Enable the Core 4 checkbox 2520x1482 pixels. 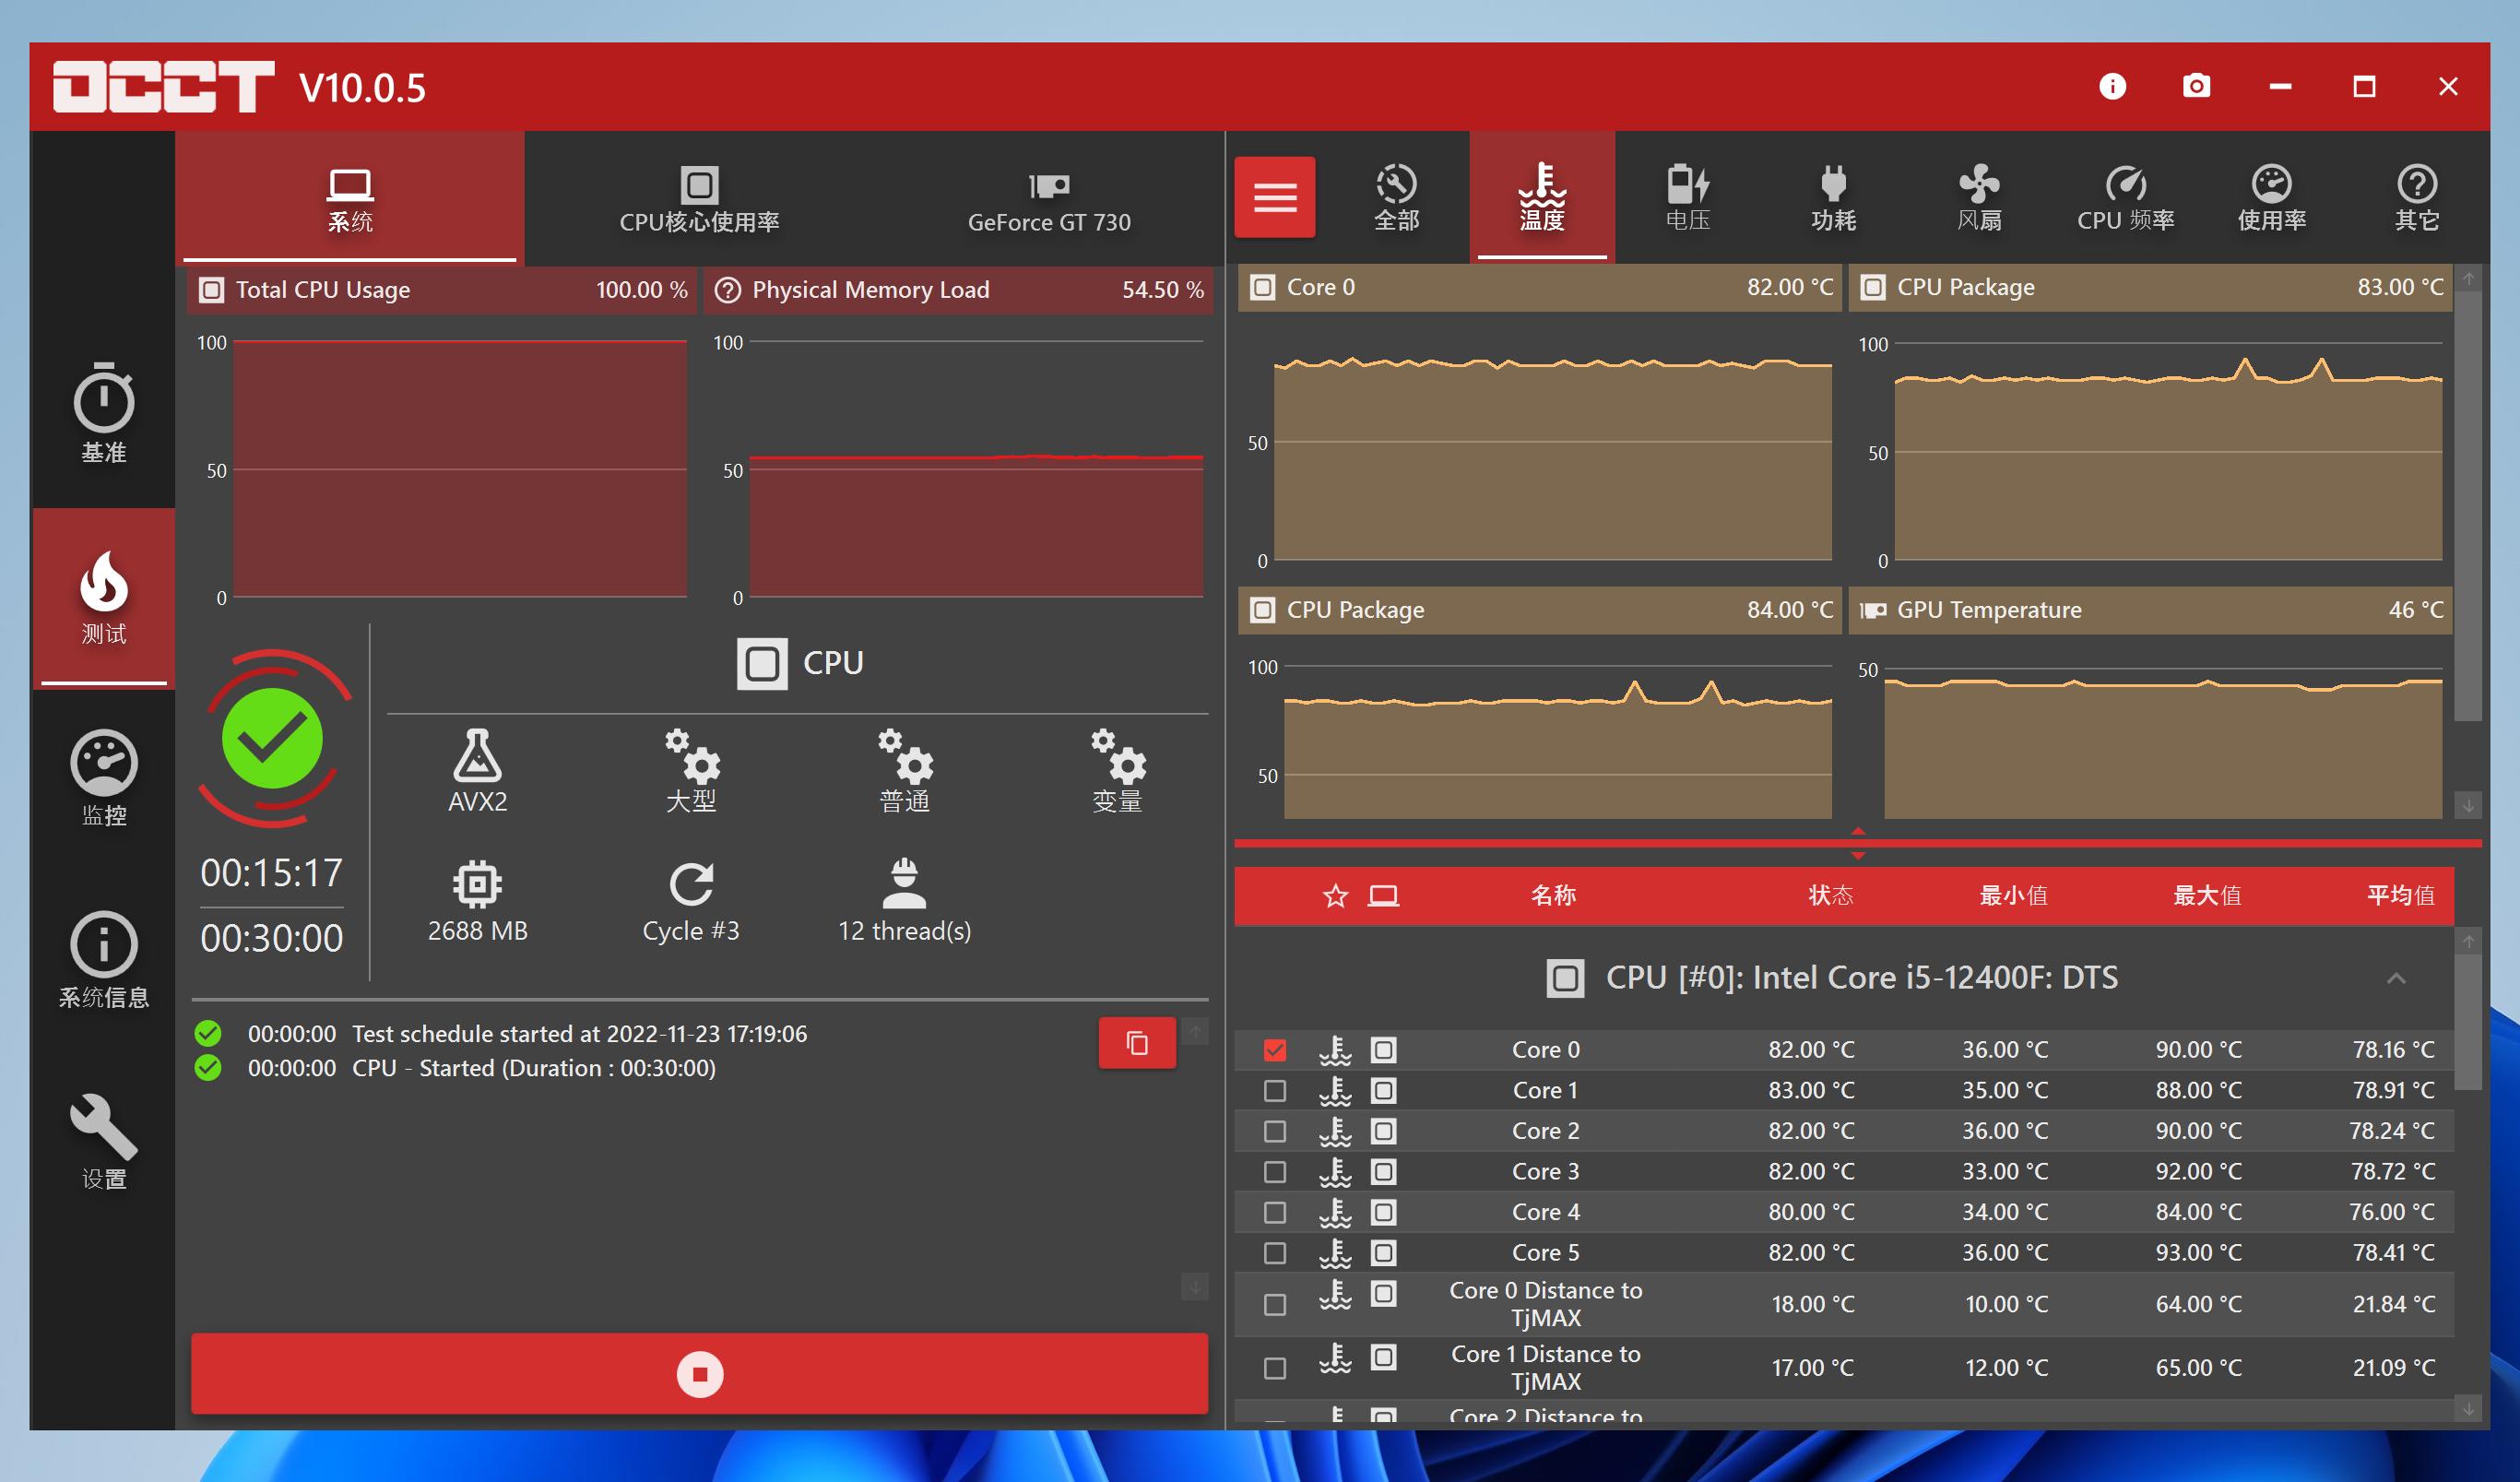(x=1274, y=1213)
